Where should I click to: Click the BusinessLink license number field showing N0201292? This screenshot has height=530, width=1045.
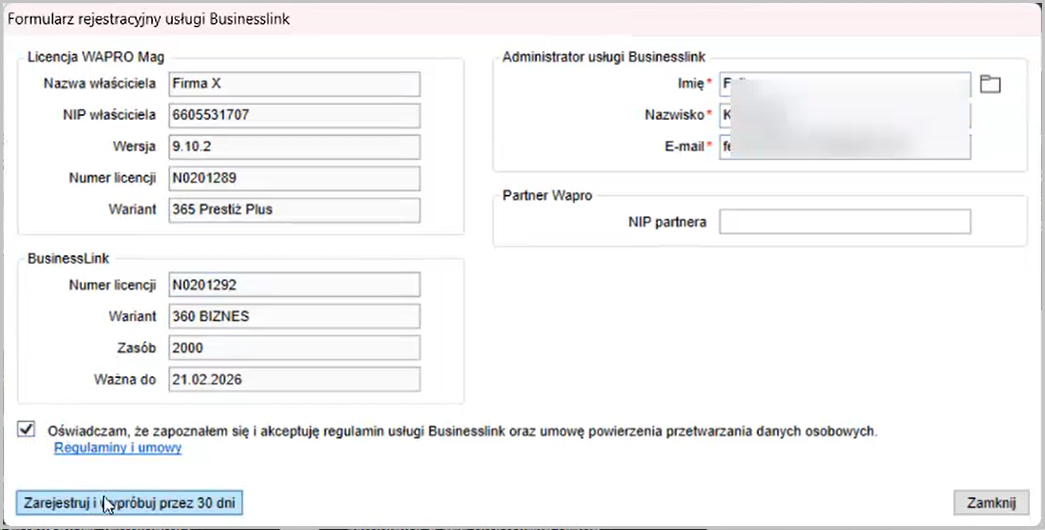pos(294,285)
